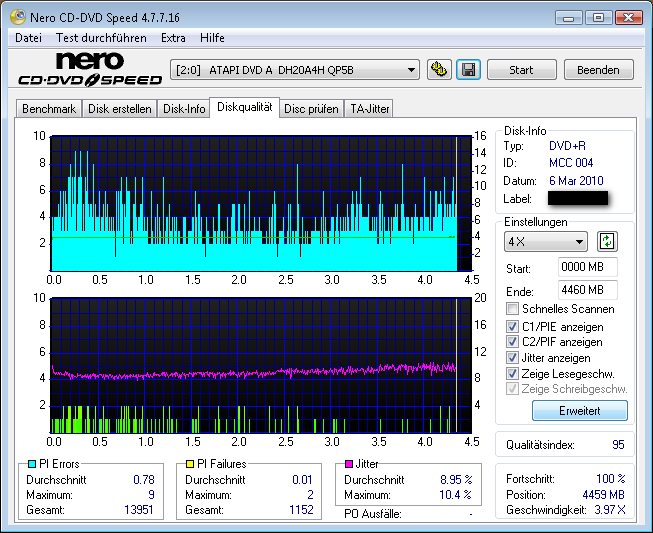
Task: Click the Qualitätsindex value 95
Action: coord(618,445)
